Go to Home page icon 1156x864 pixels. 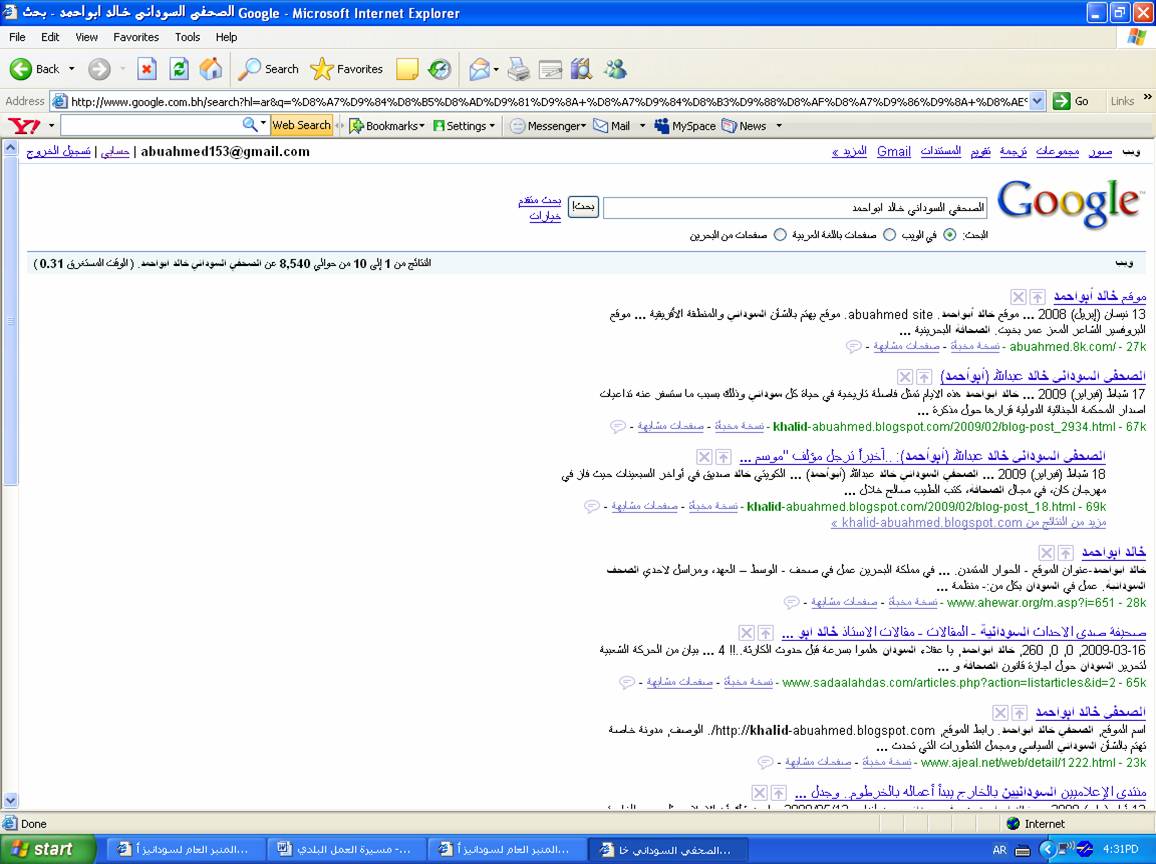click(x=211, y=69)
